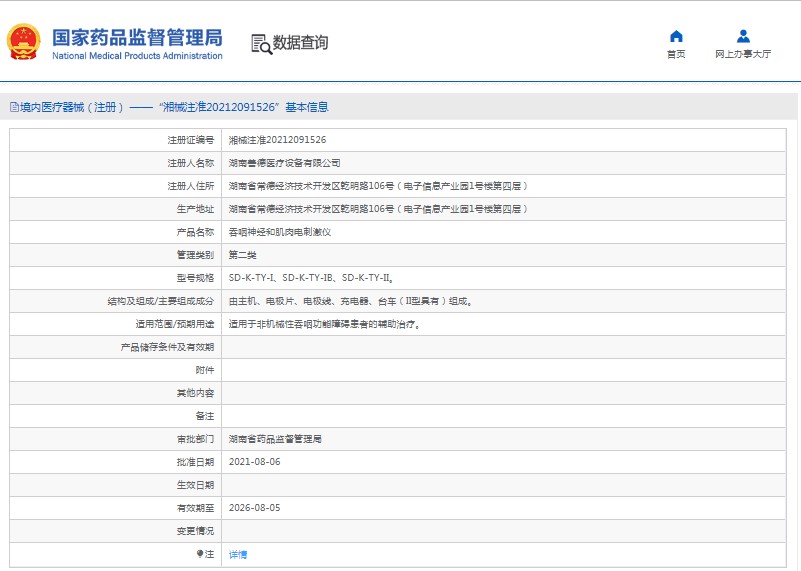Click the 2026-08-05 expiry date
801x571 pixels.
pos(254,508)
